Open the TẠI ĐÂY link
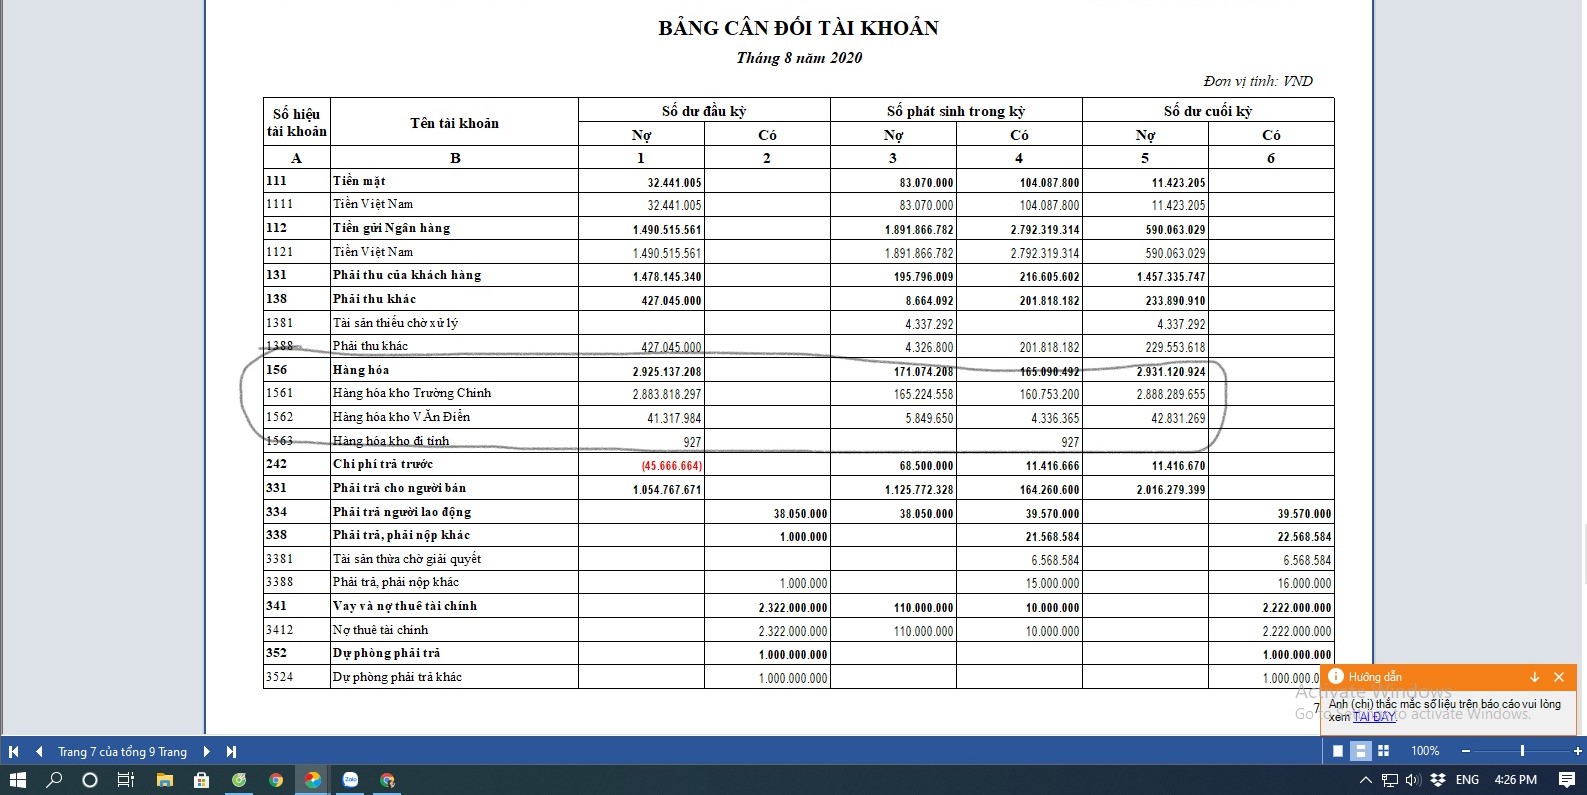The height and width of the screenshot is (795, 1587). 1375,717
